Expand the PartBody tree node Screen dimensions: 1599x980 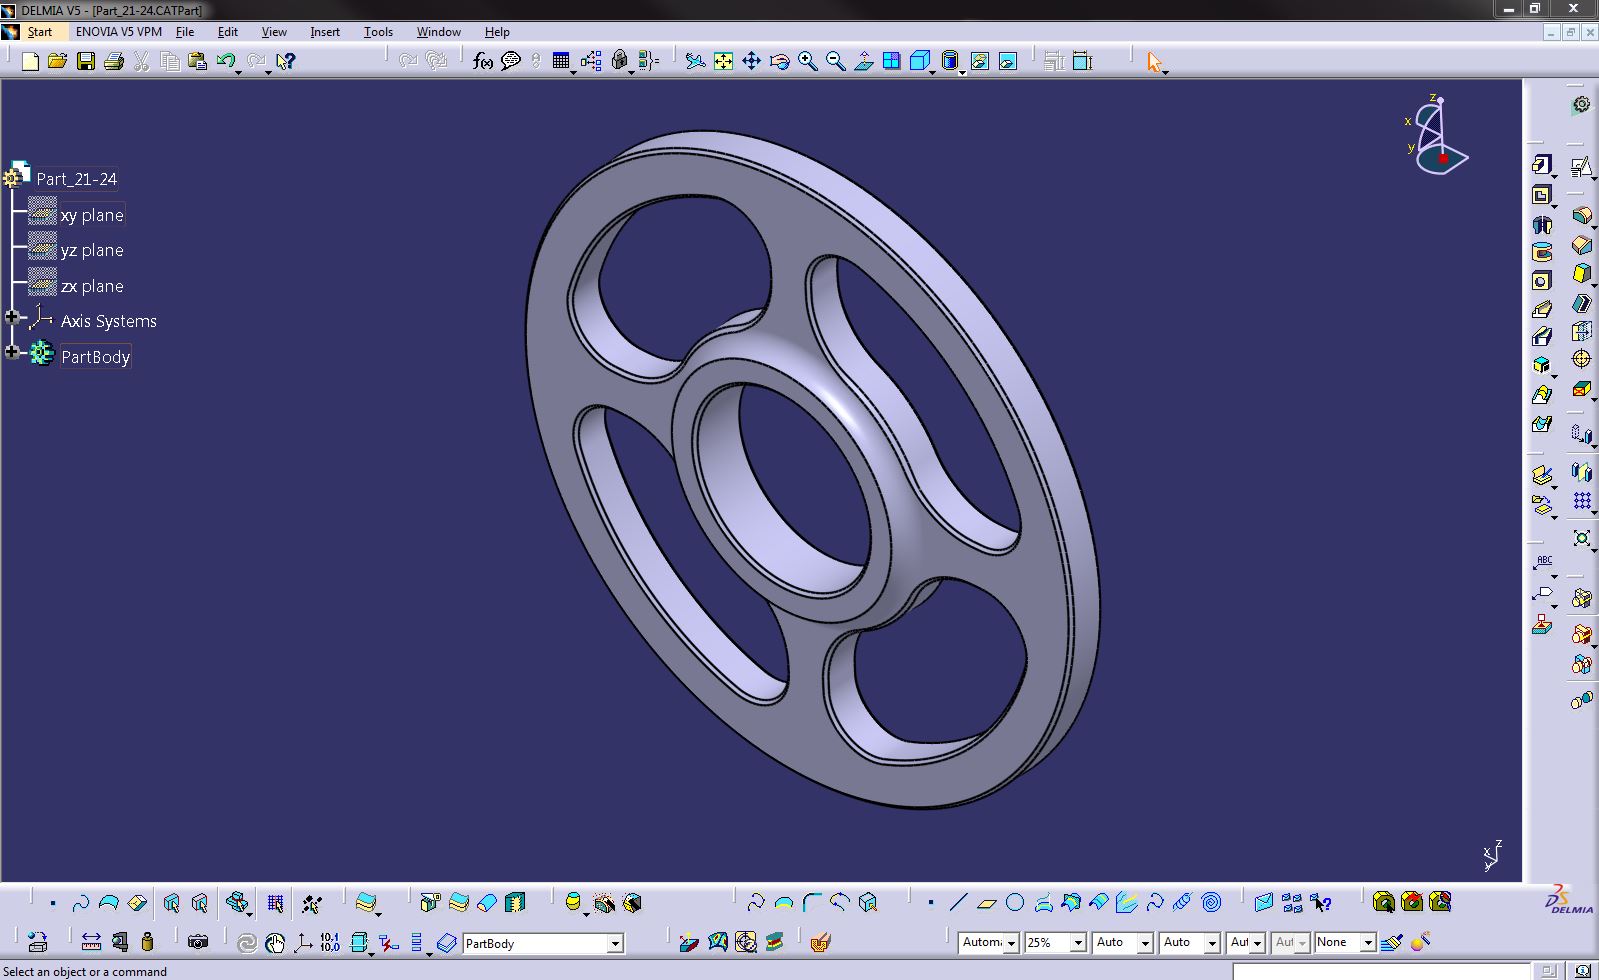tap(12, 352)
